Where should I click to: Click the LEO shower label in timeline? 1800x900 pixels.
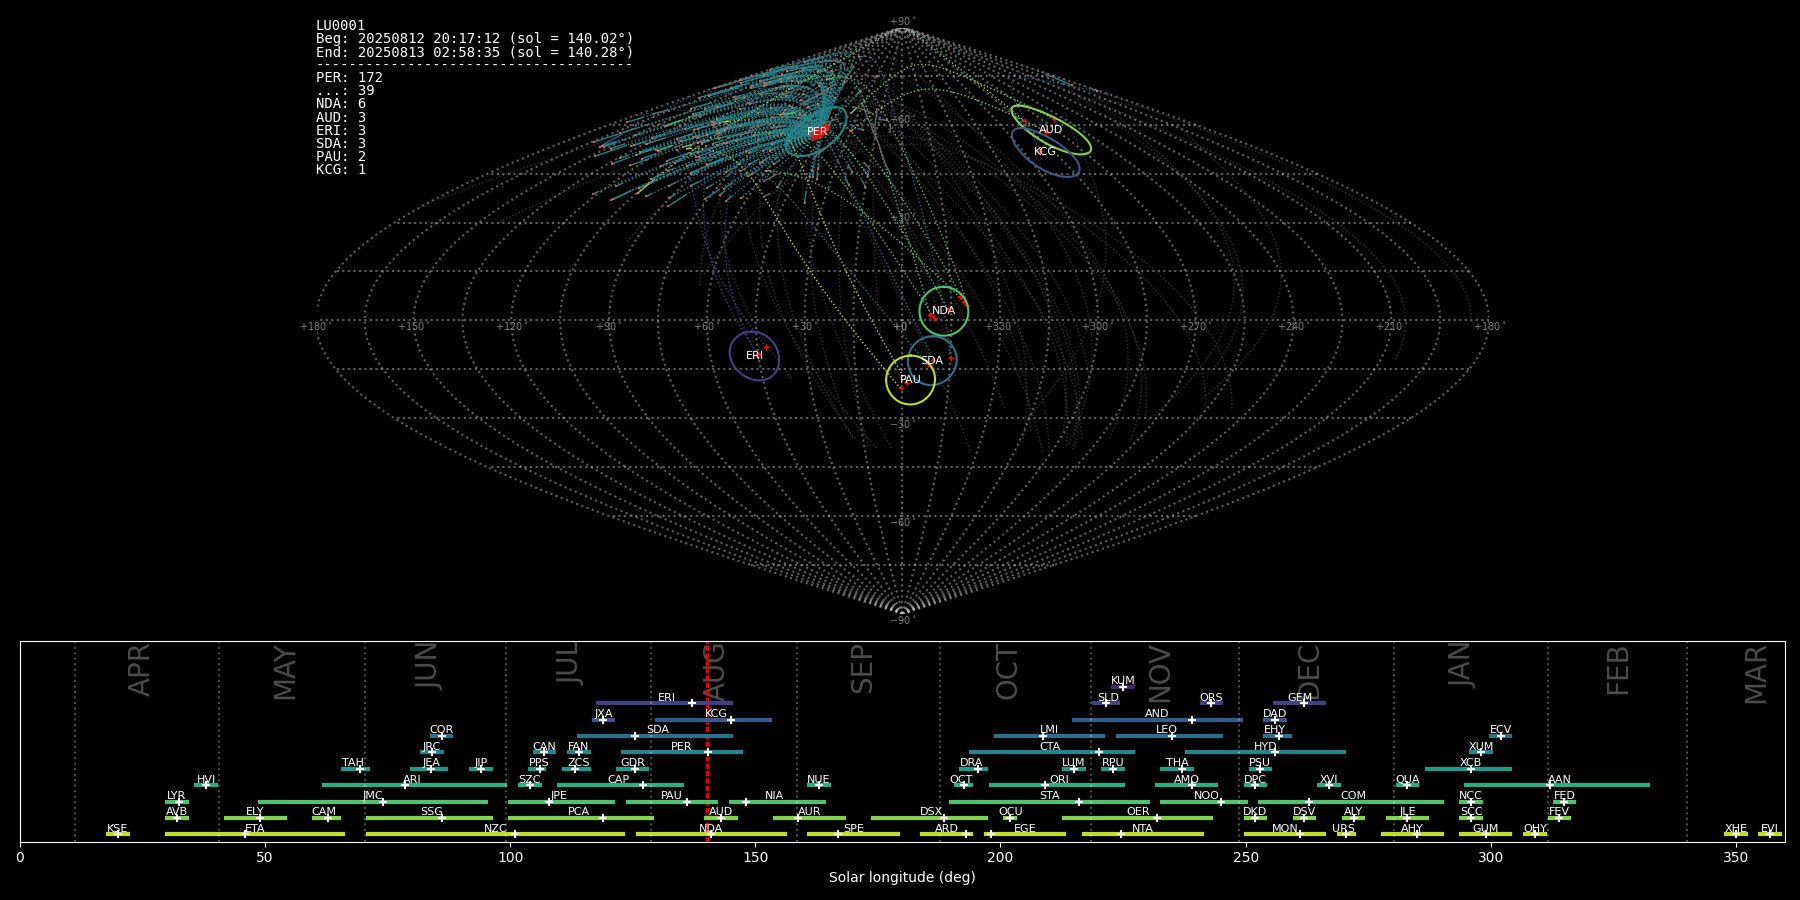tap(1167, 730)
